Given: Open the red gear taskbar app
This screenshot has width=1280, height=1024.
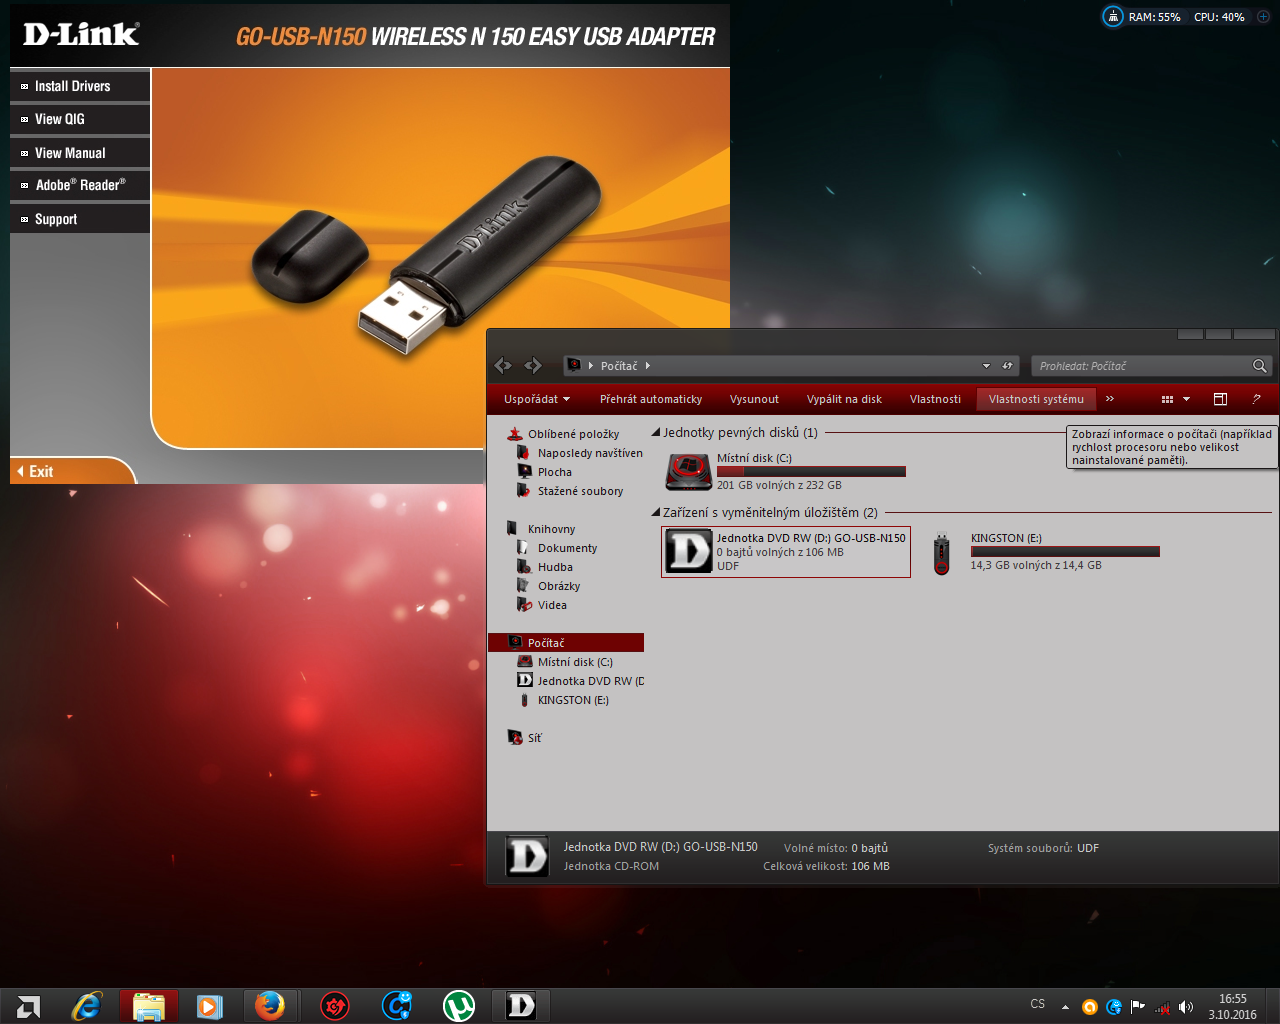Looking at the screenshot, I should [335, 1006].
